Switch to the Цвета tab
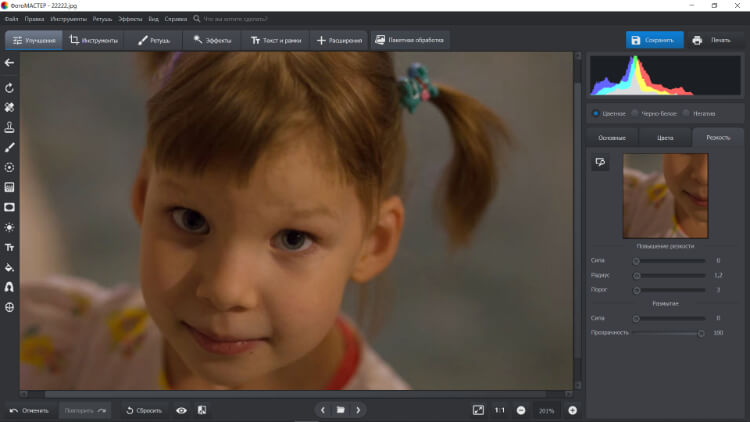Screen dimensions: 750x422 pos(665,137)
